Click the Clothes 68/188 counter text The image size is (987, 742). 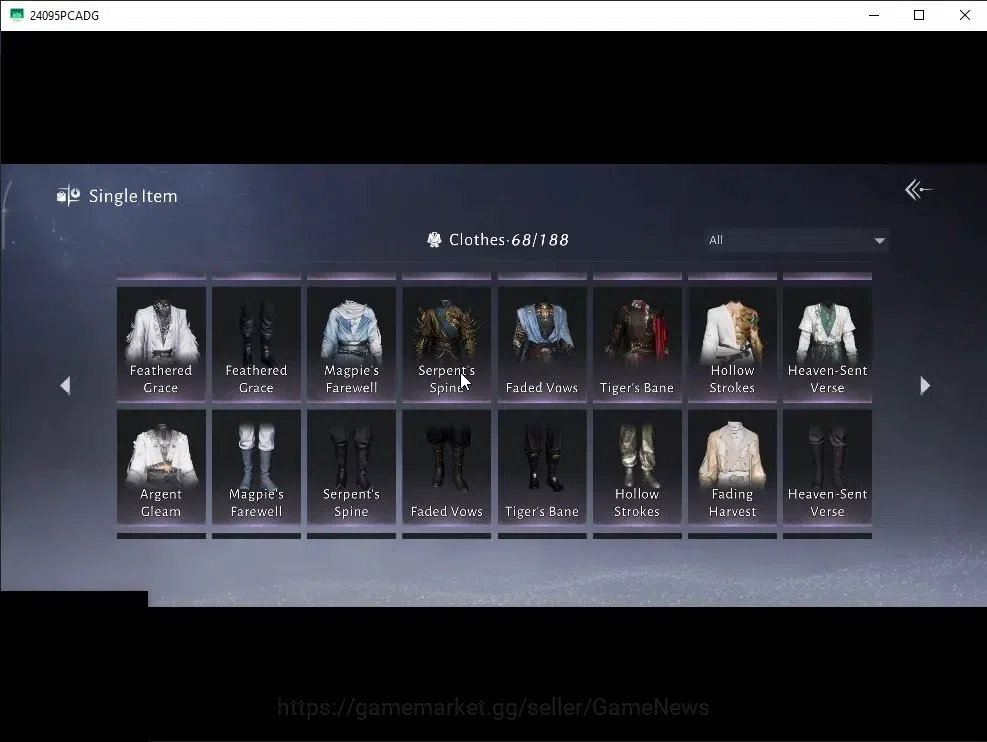click(x=509, y=240)
